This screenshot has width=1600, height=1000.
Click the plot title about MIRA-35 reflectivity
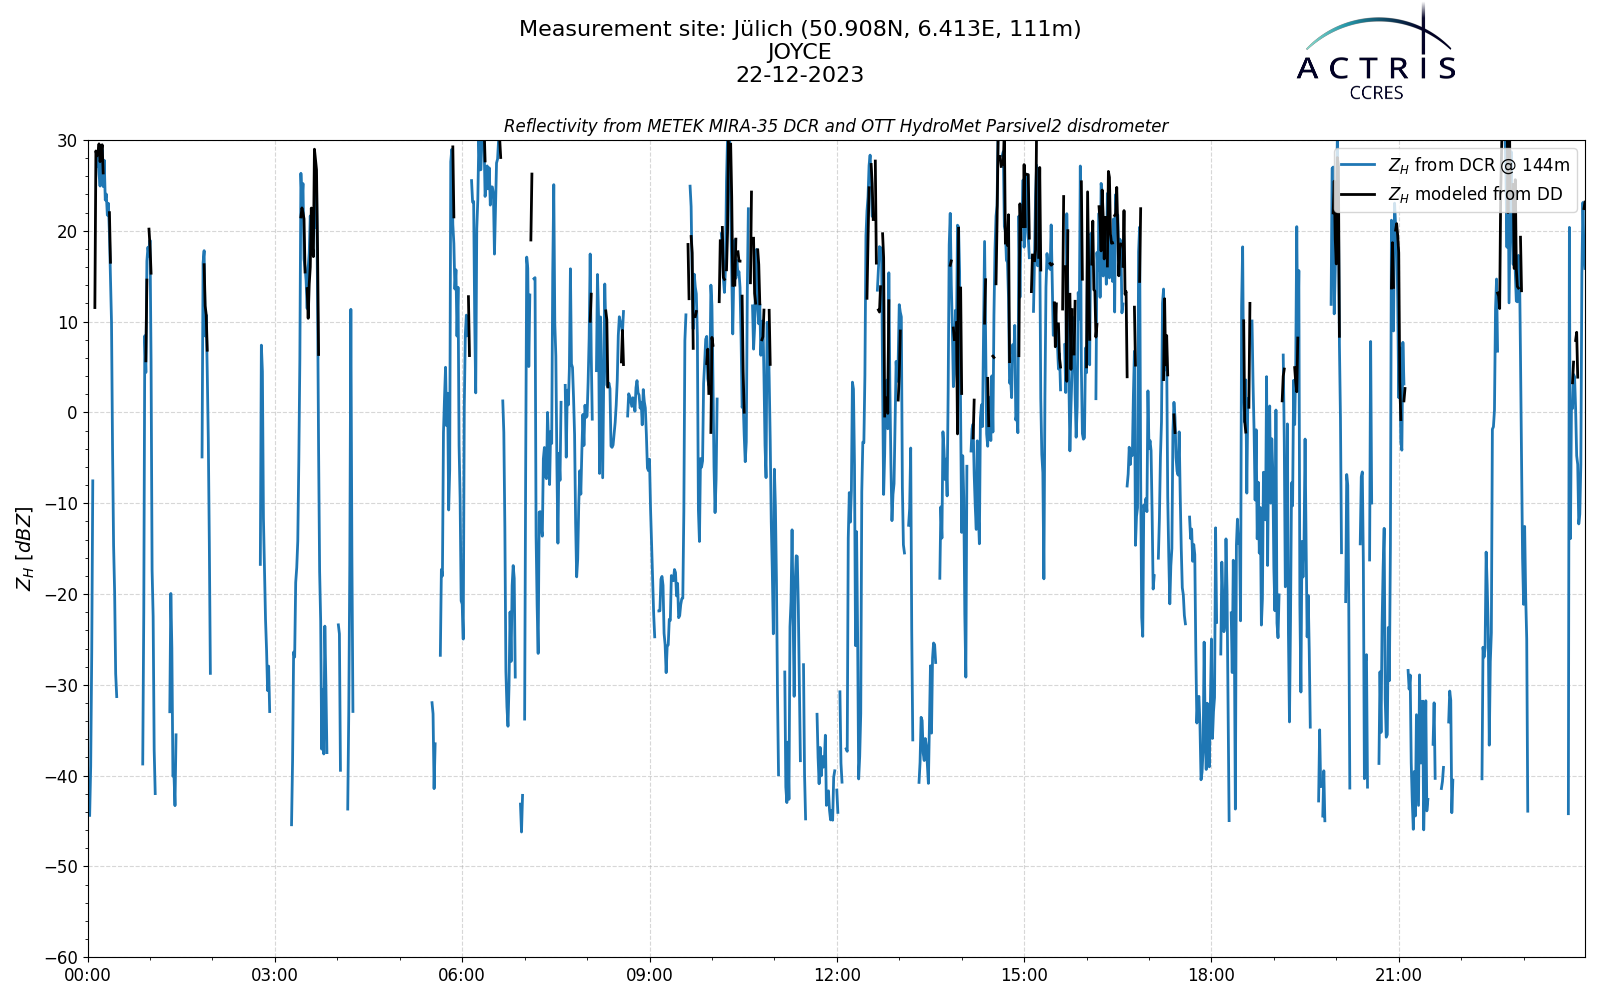836,126
